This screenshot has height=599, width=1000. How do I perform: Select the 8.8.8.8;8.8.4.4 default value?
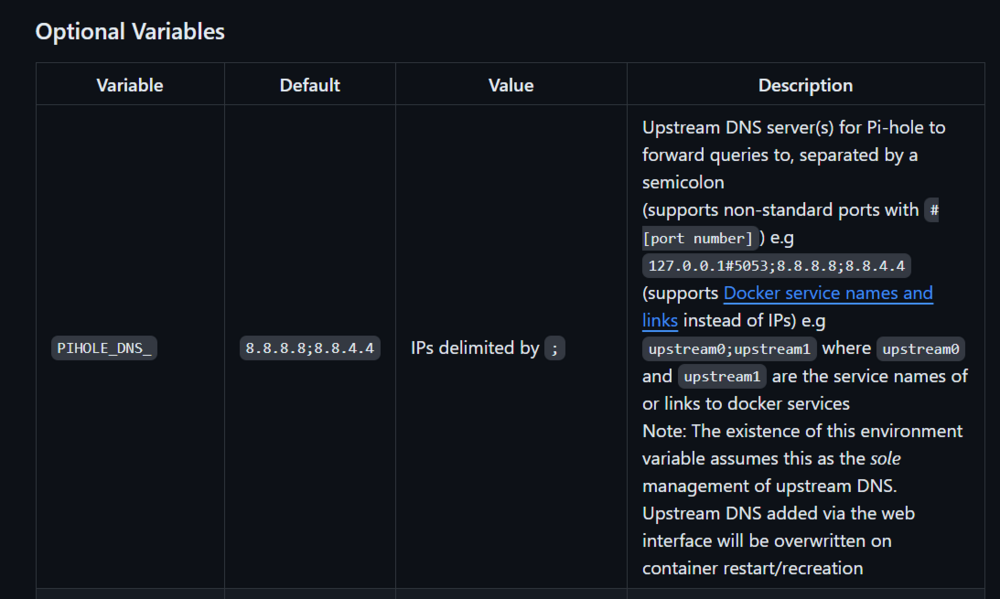coord(310,348)
